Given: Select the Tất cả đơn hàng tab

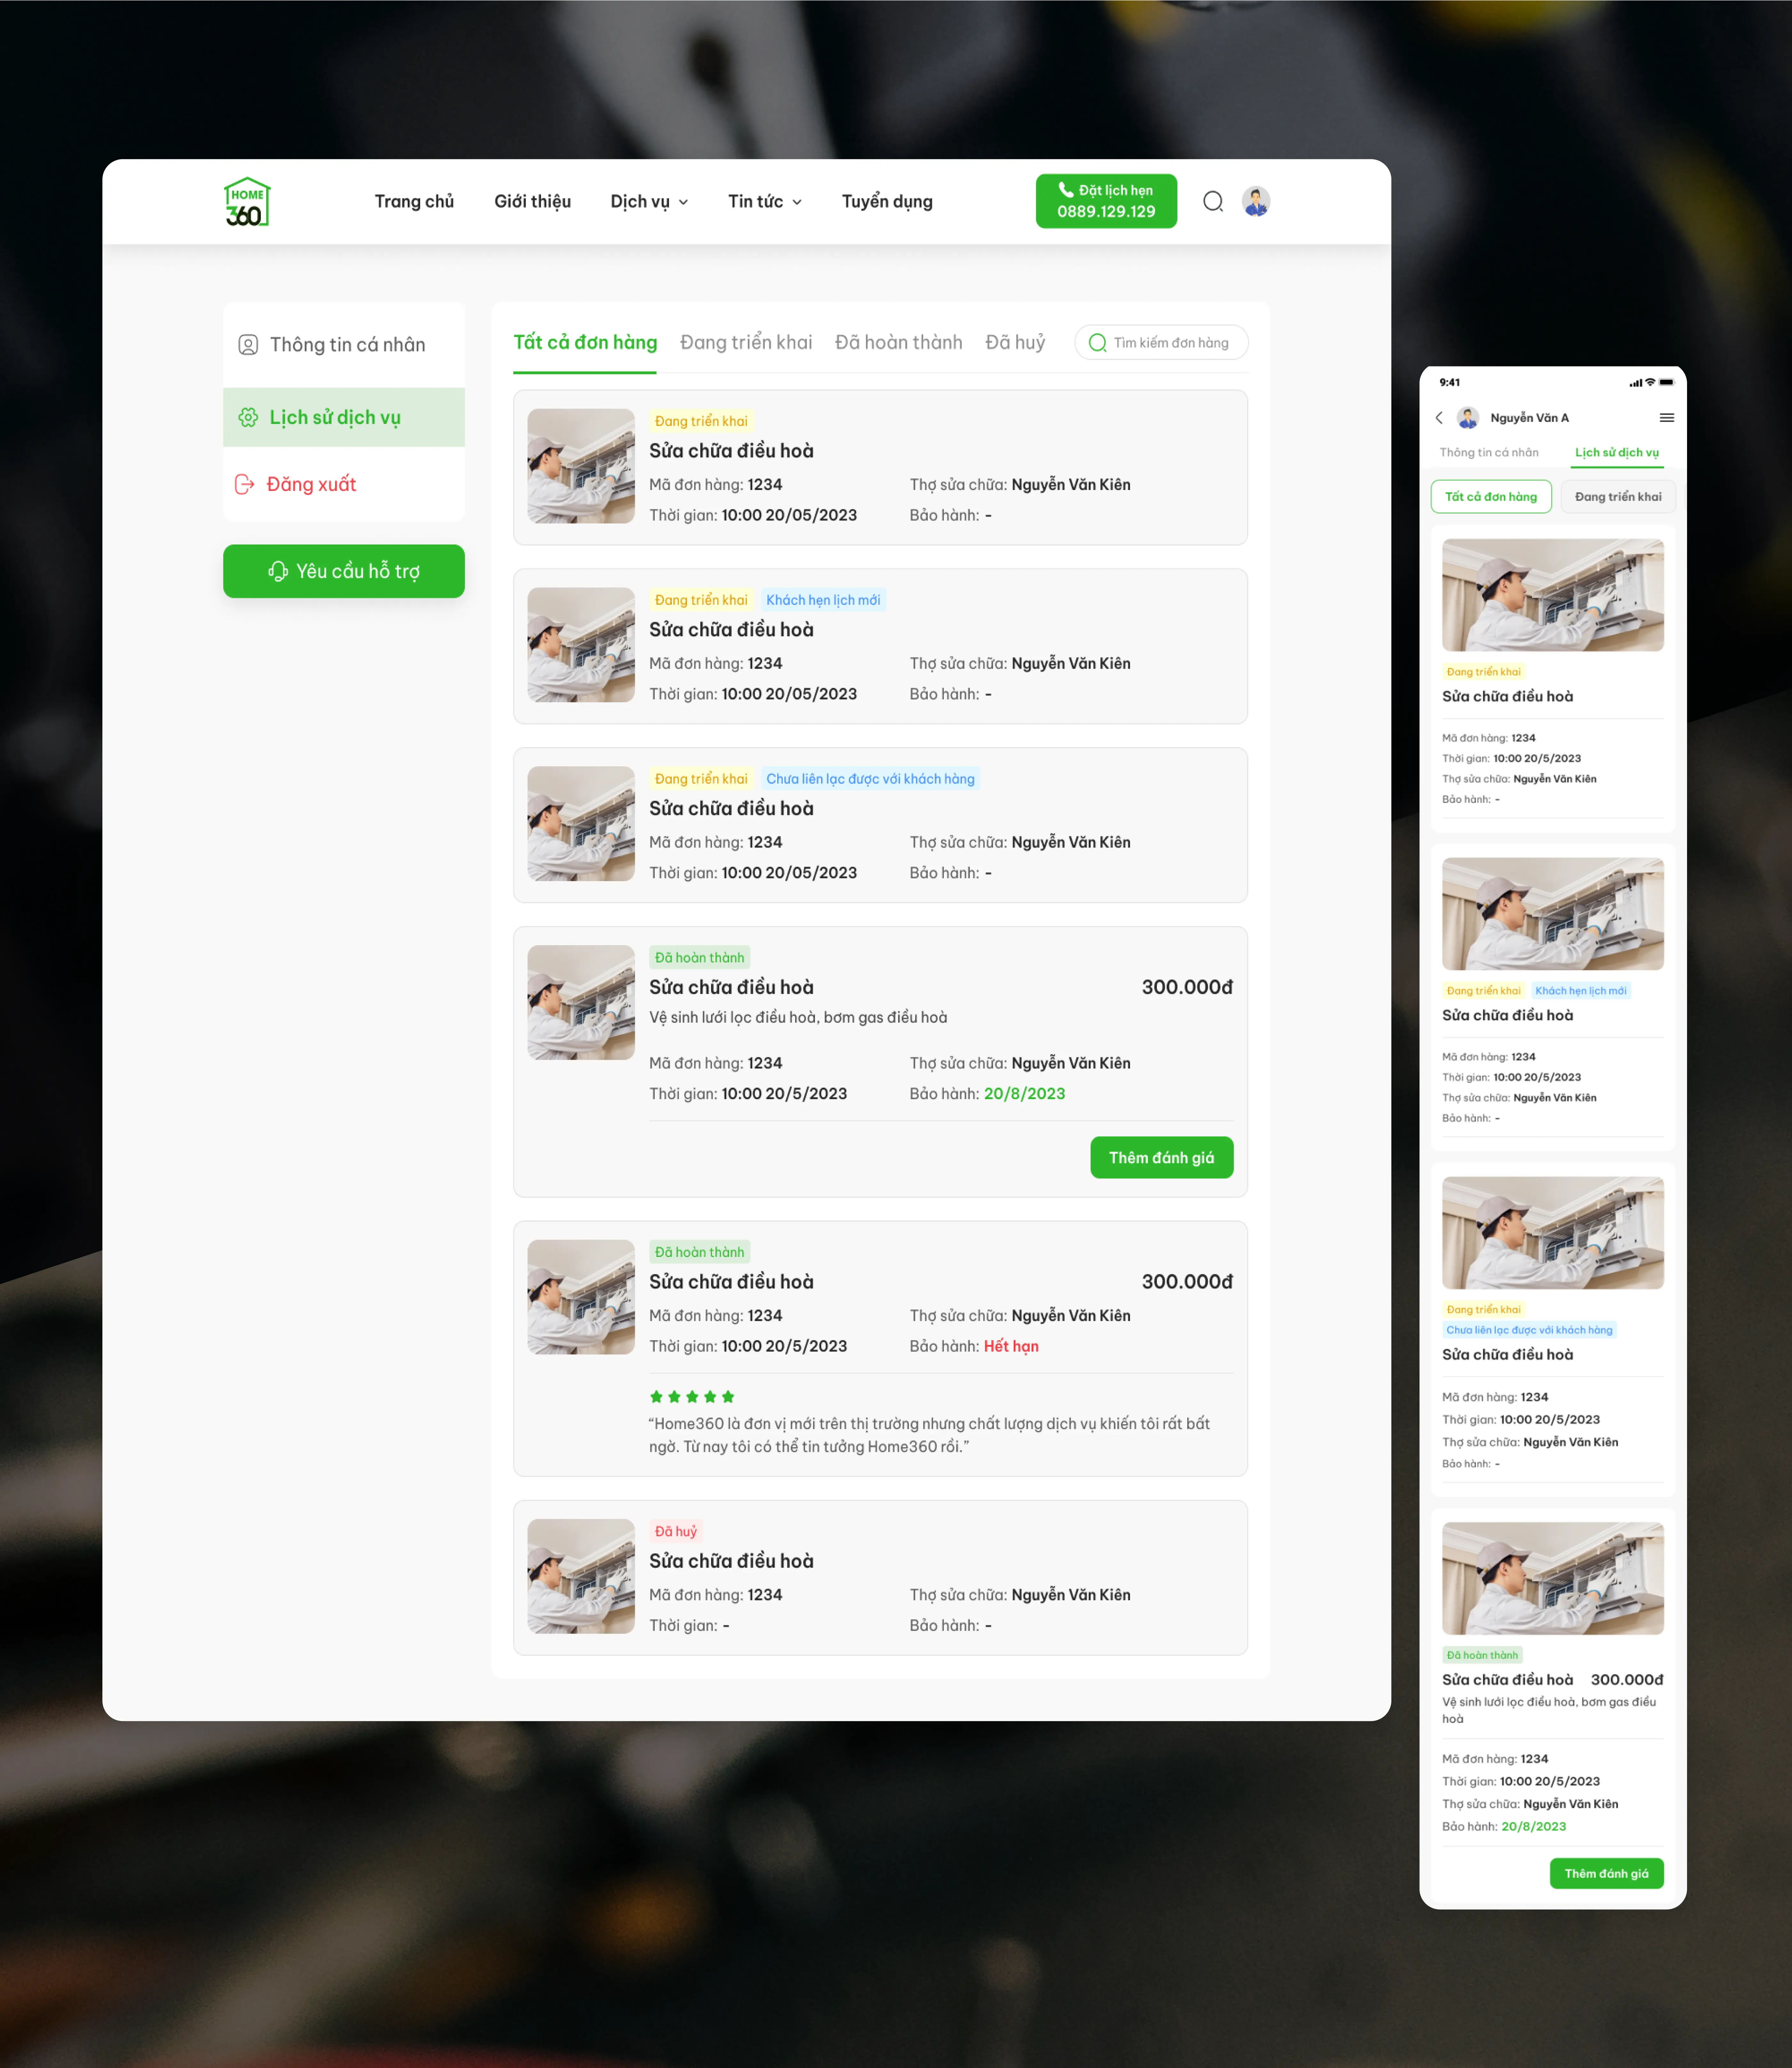Looking at the screenshot, I should 585,343.
